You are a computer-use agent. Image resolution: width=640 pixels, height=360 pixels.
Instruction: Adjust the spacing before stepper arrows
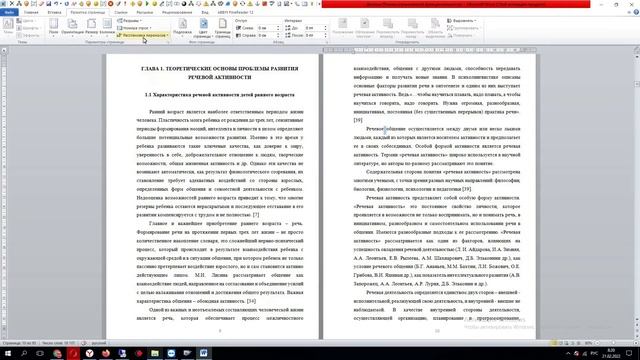click(325, 28)
